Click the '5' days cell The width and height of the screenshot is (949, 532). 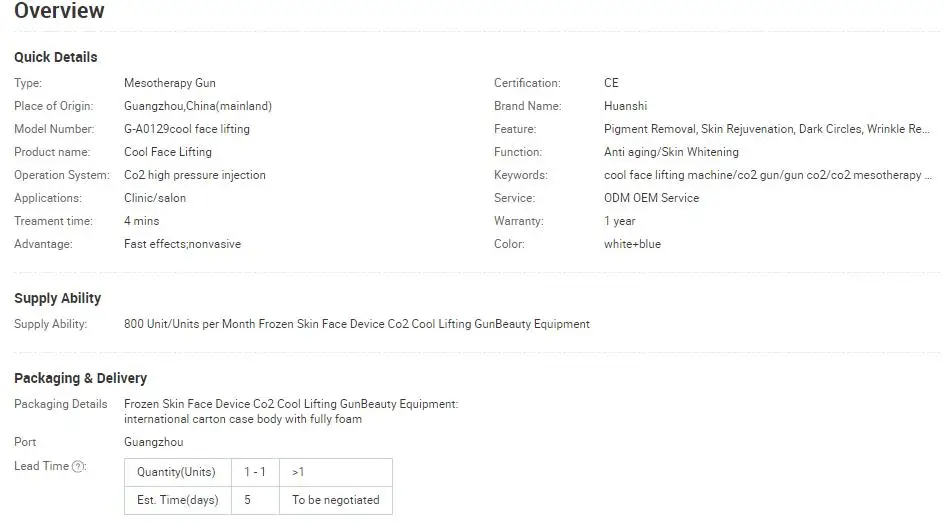(x=255, y=500)
